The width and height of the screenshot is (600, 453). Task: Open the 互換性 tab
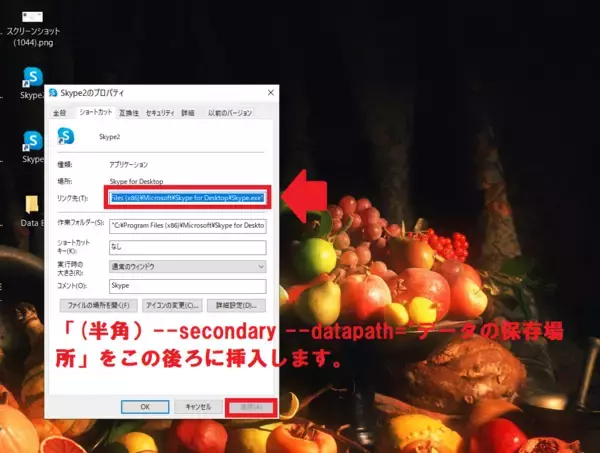click(129, 113)
